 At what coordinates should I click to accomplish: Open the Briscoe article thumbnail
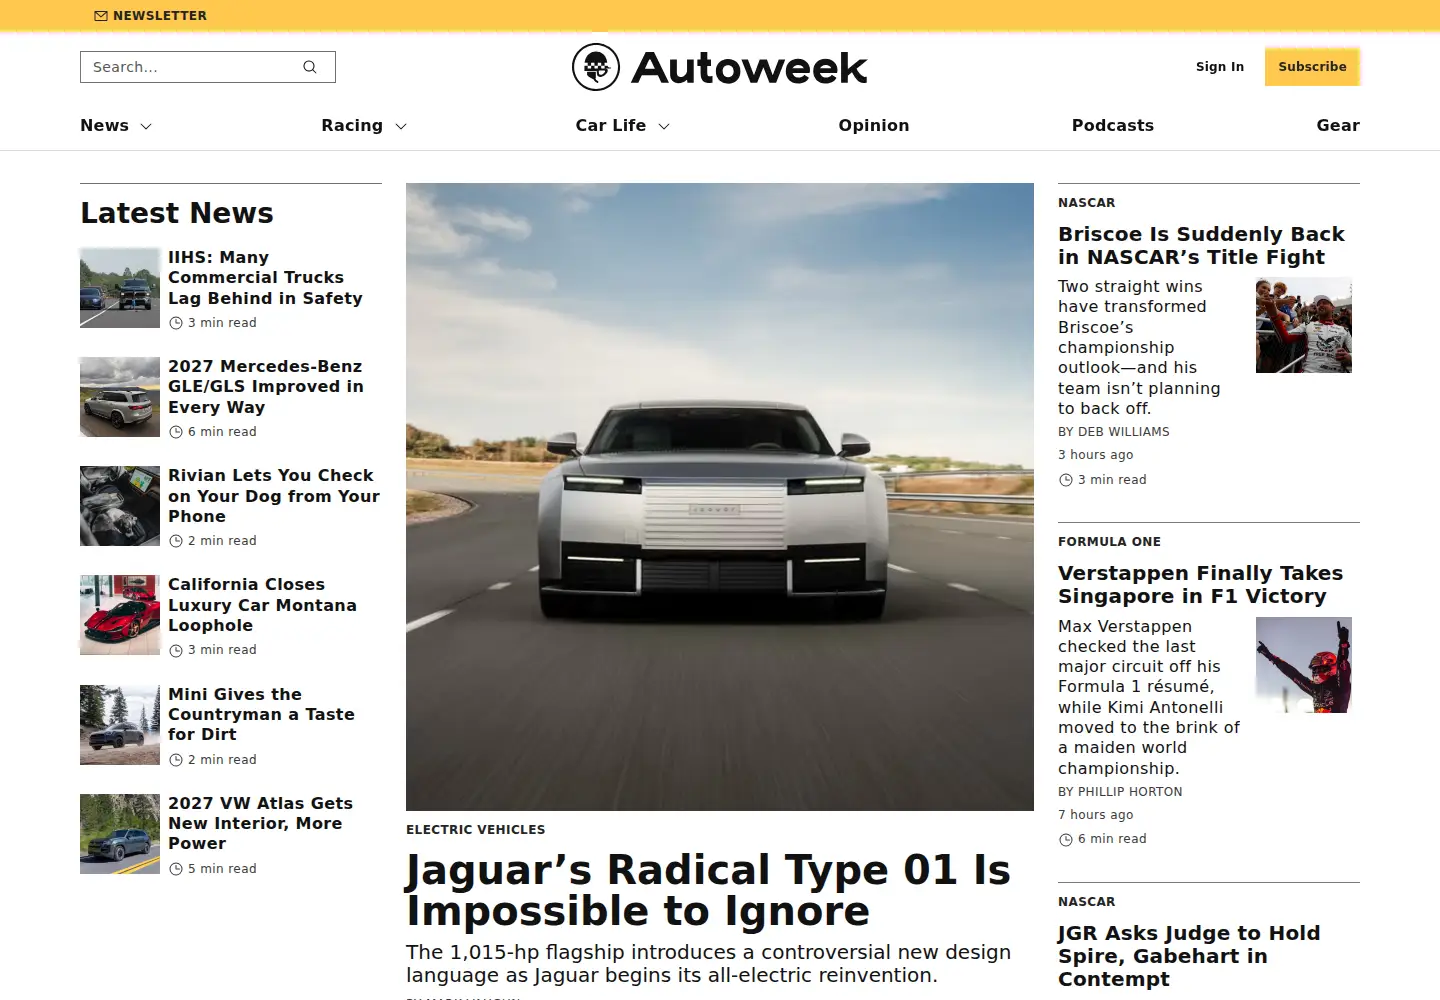pyautogui.click(x=1304, y=325)
